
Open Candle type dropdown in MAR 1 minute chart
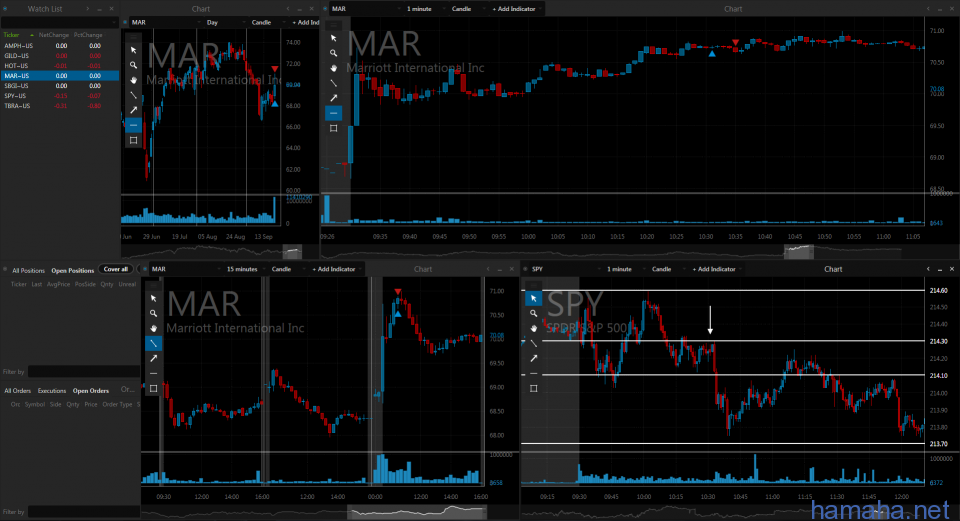coord(468,9)
